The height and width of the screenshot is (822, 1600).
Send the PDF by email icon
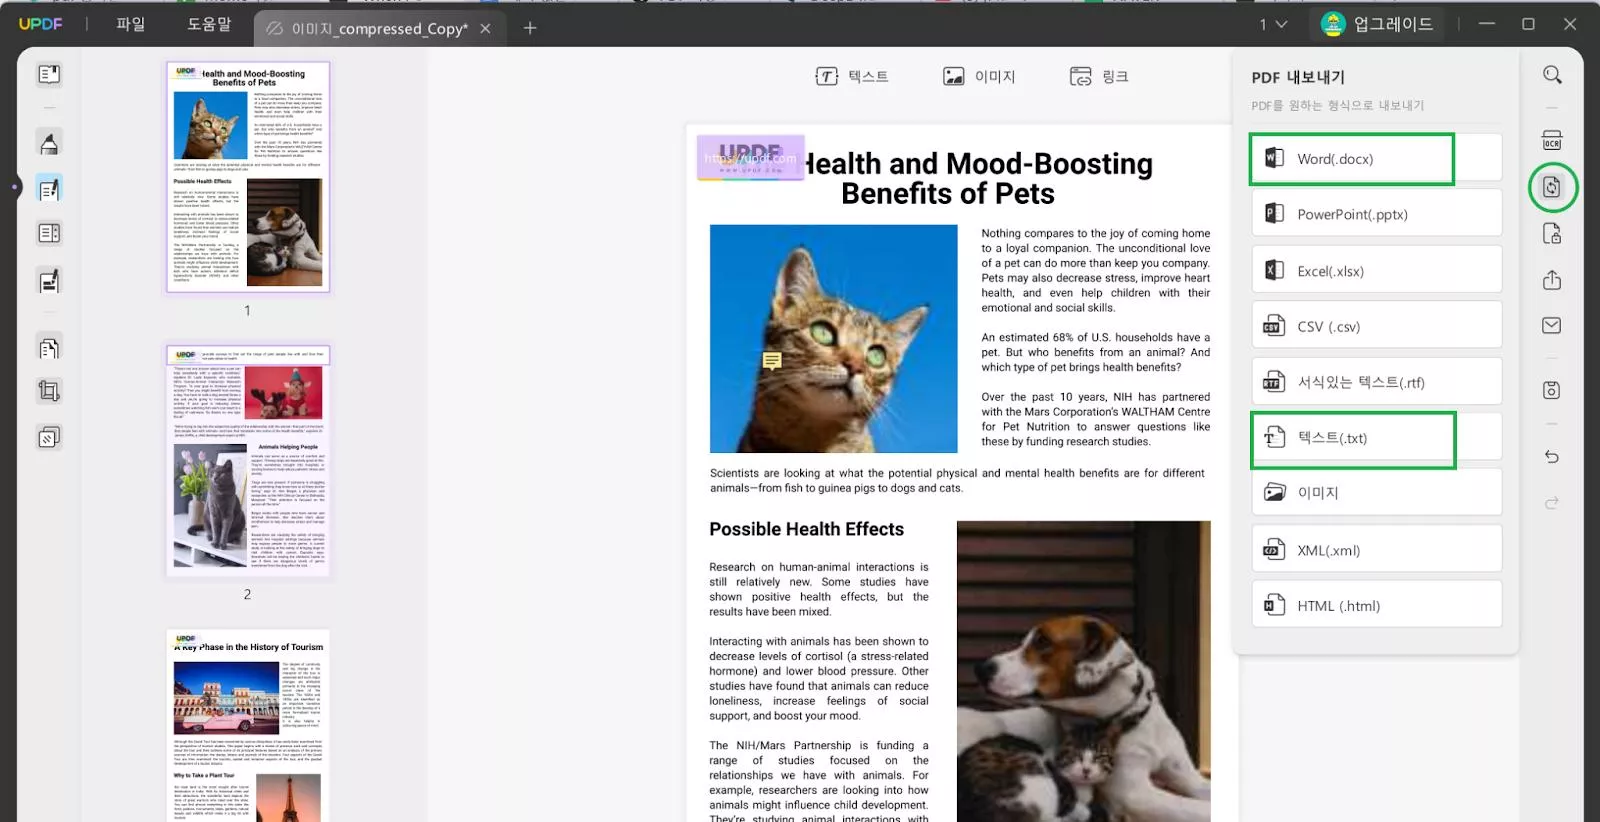[x=1552, y=325]
